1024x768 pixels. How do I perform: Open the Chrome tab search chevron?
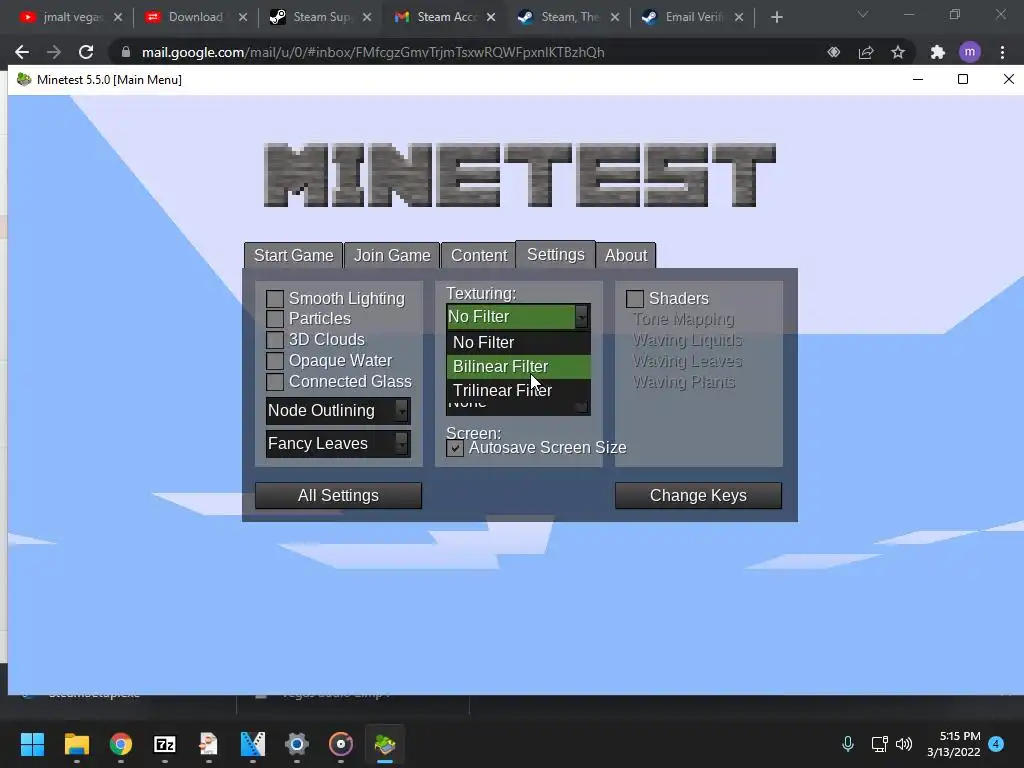click(x=863, y=14)
